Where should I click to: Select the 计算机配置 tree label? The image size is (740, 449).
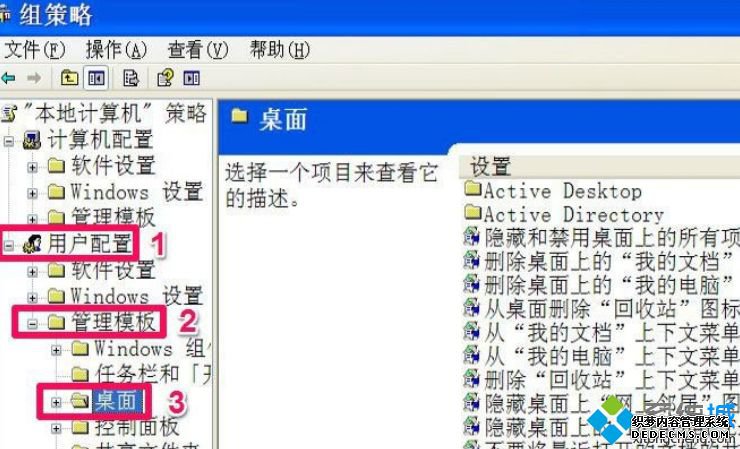pyautogui.click(x=100, y=140)
